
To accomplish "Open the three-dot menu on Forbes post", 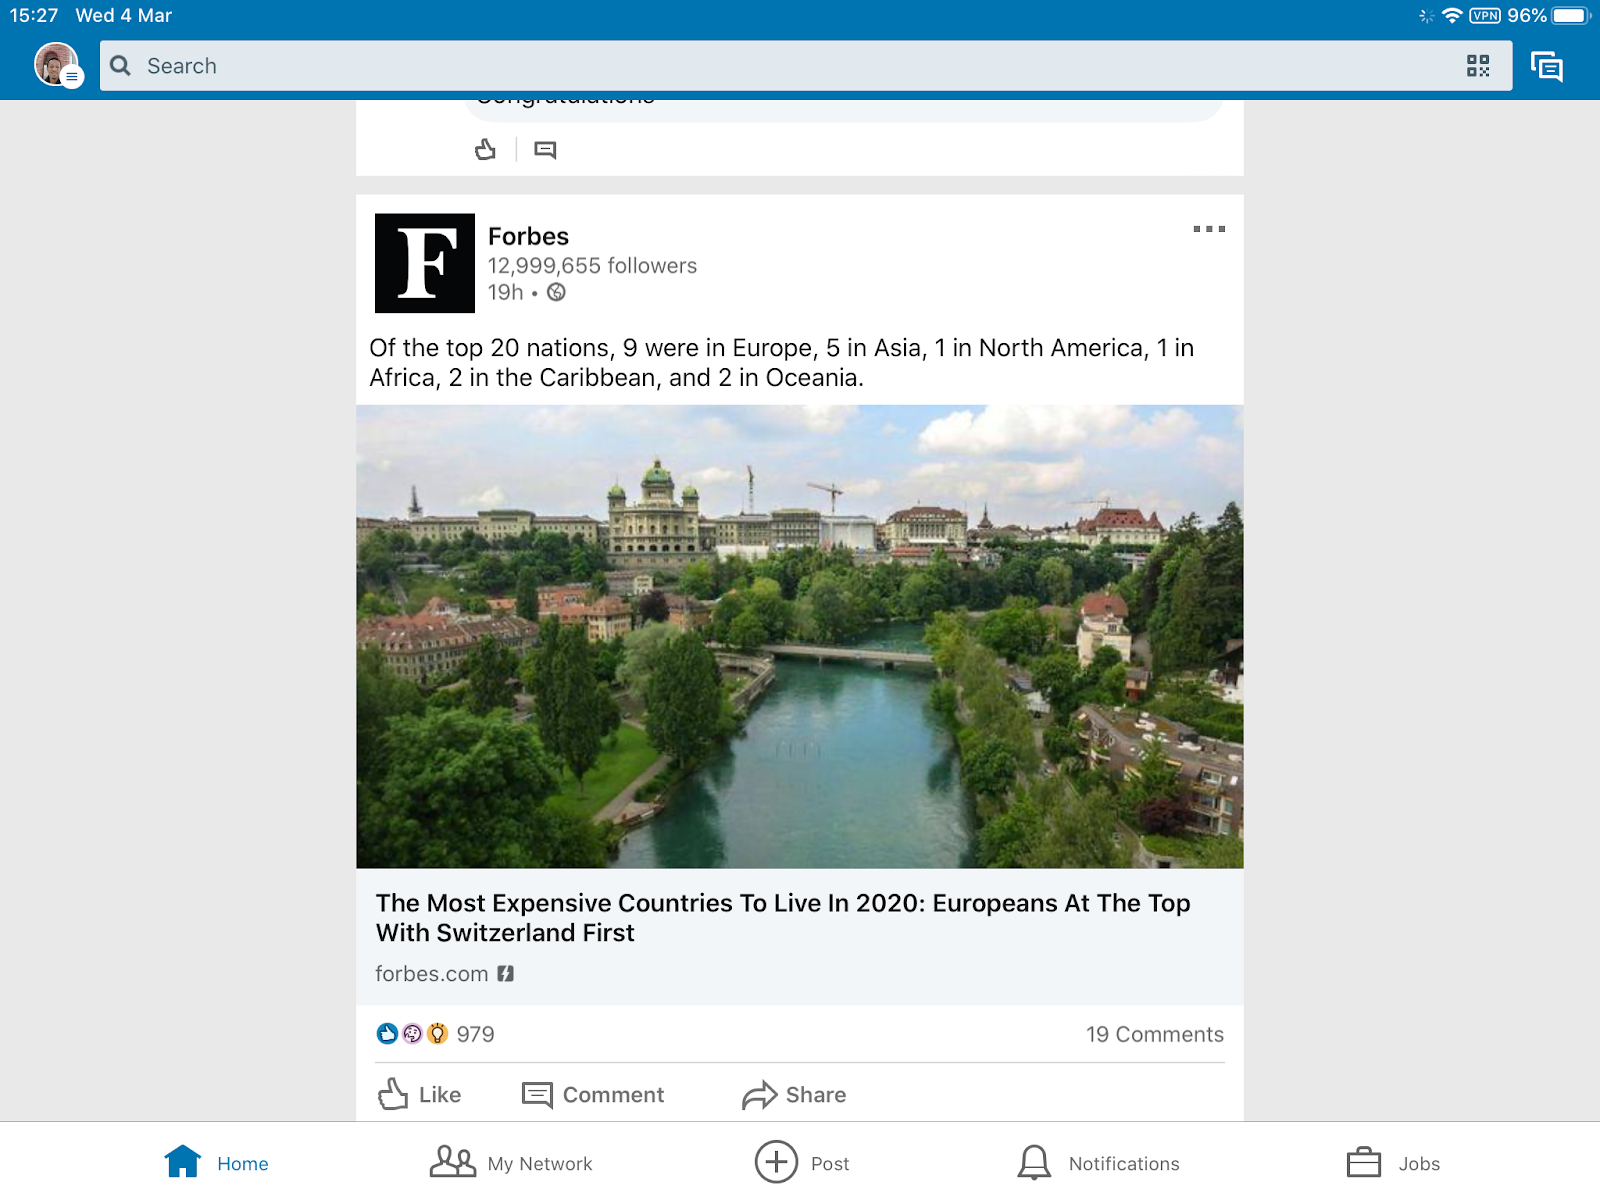I will click(1210, 228).
